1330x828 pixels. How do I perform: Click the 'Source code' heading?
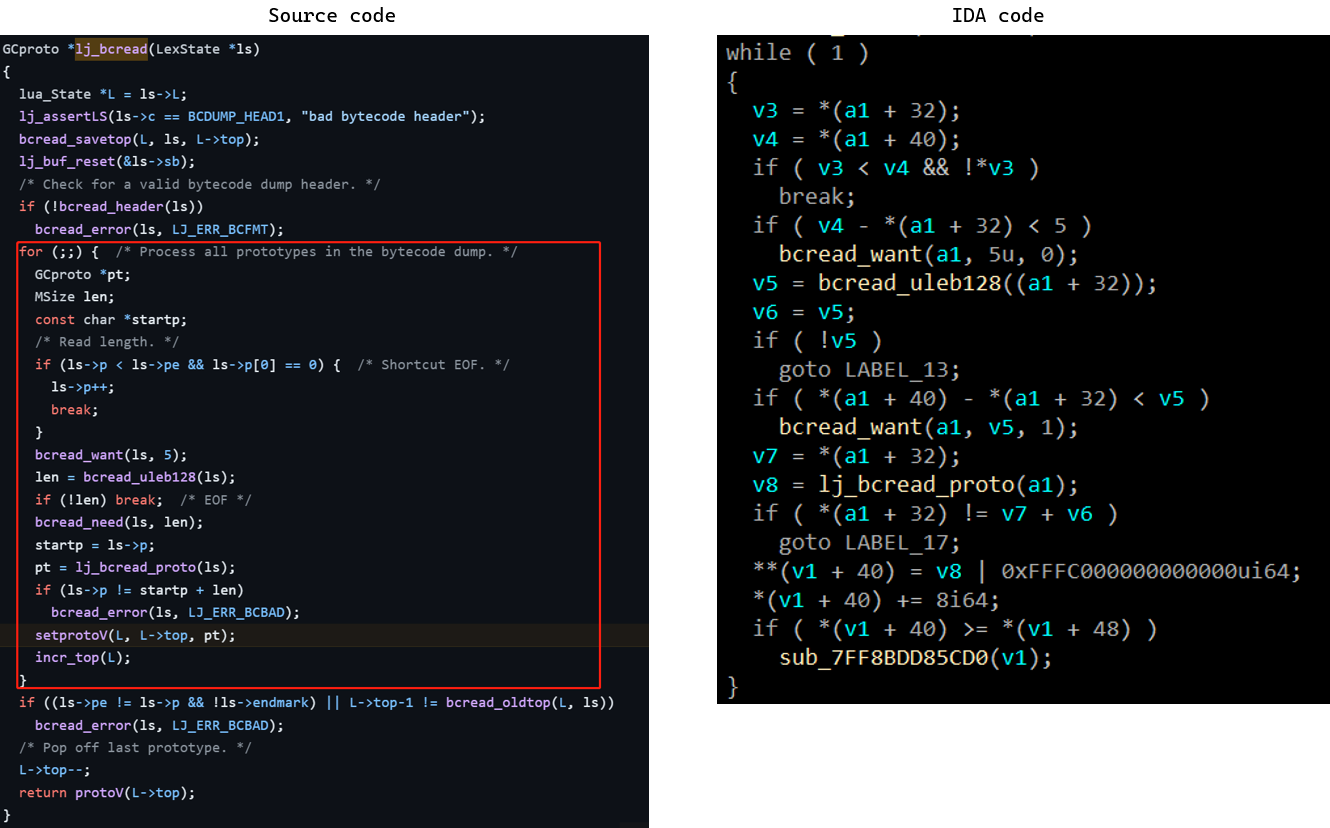point(332,15)
